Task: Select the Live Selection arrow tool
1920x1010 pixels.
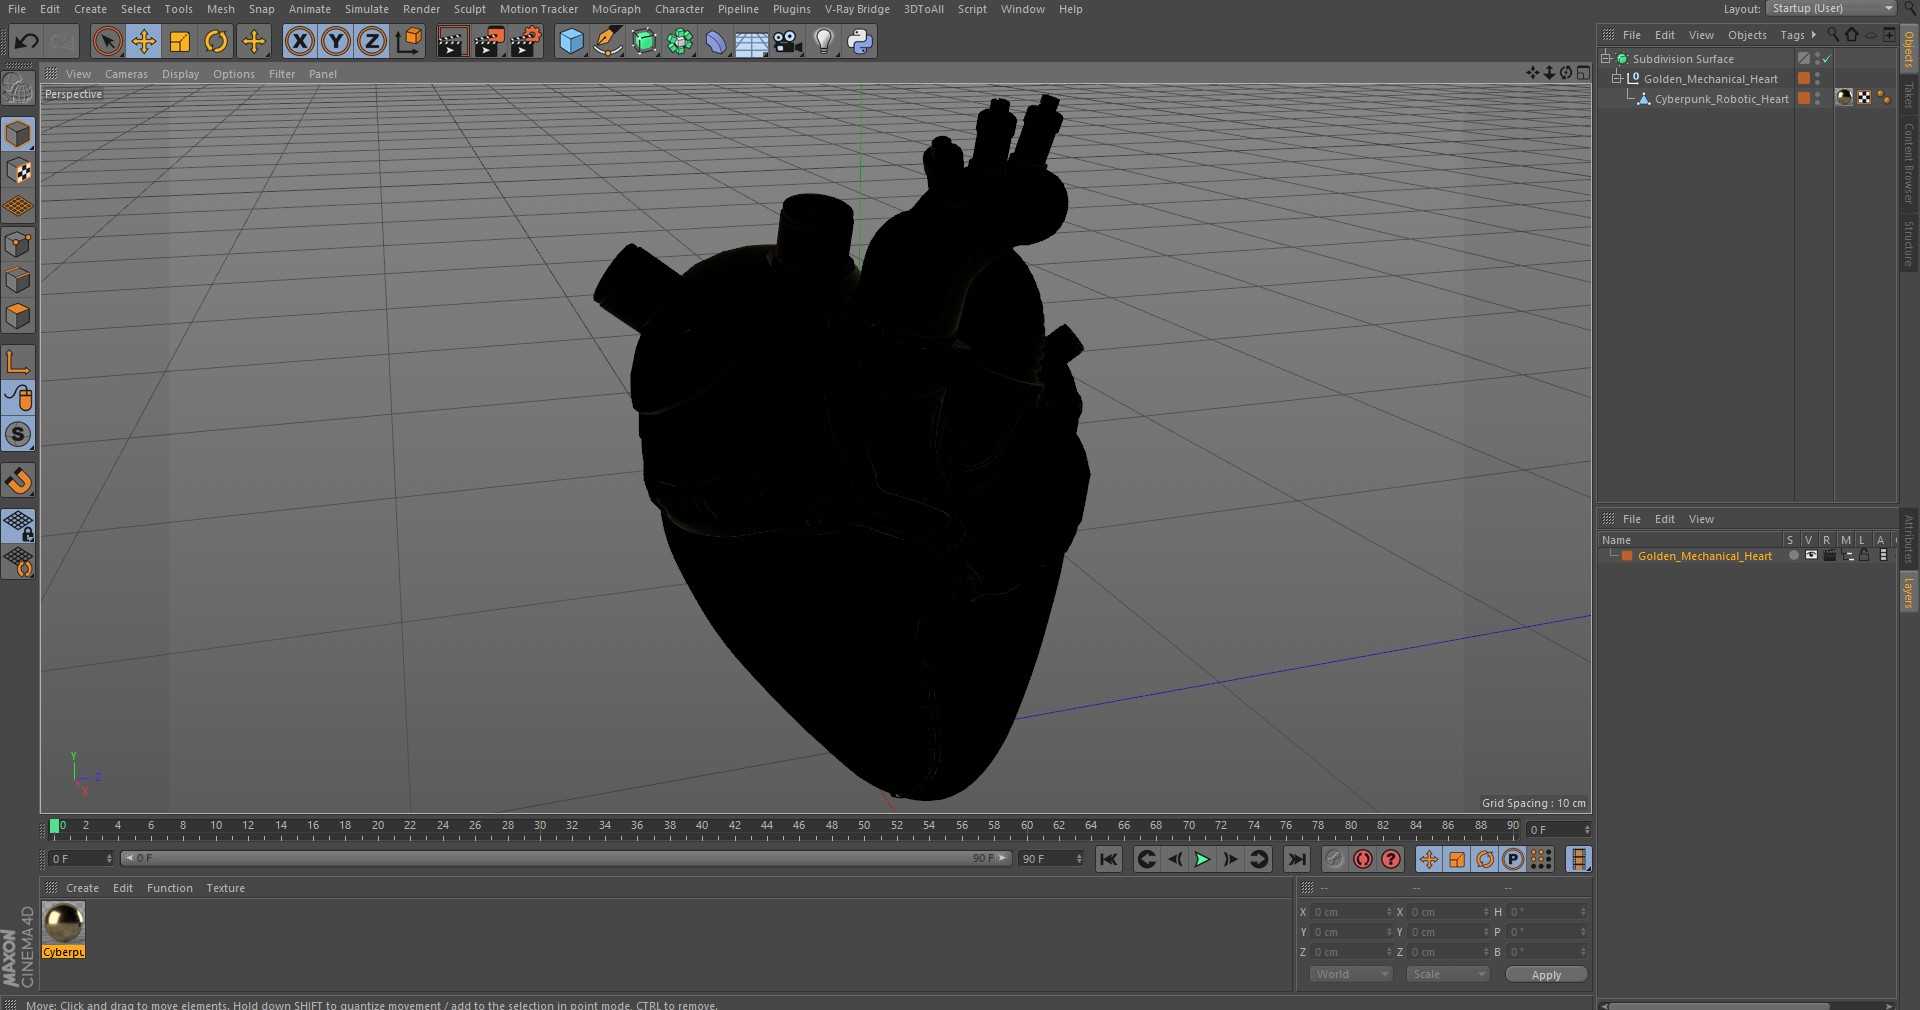Action: pyautogui.click(x=107, y=41)
